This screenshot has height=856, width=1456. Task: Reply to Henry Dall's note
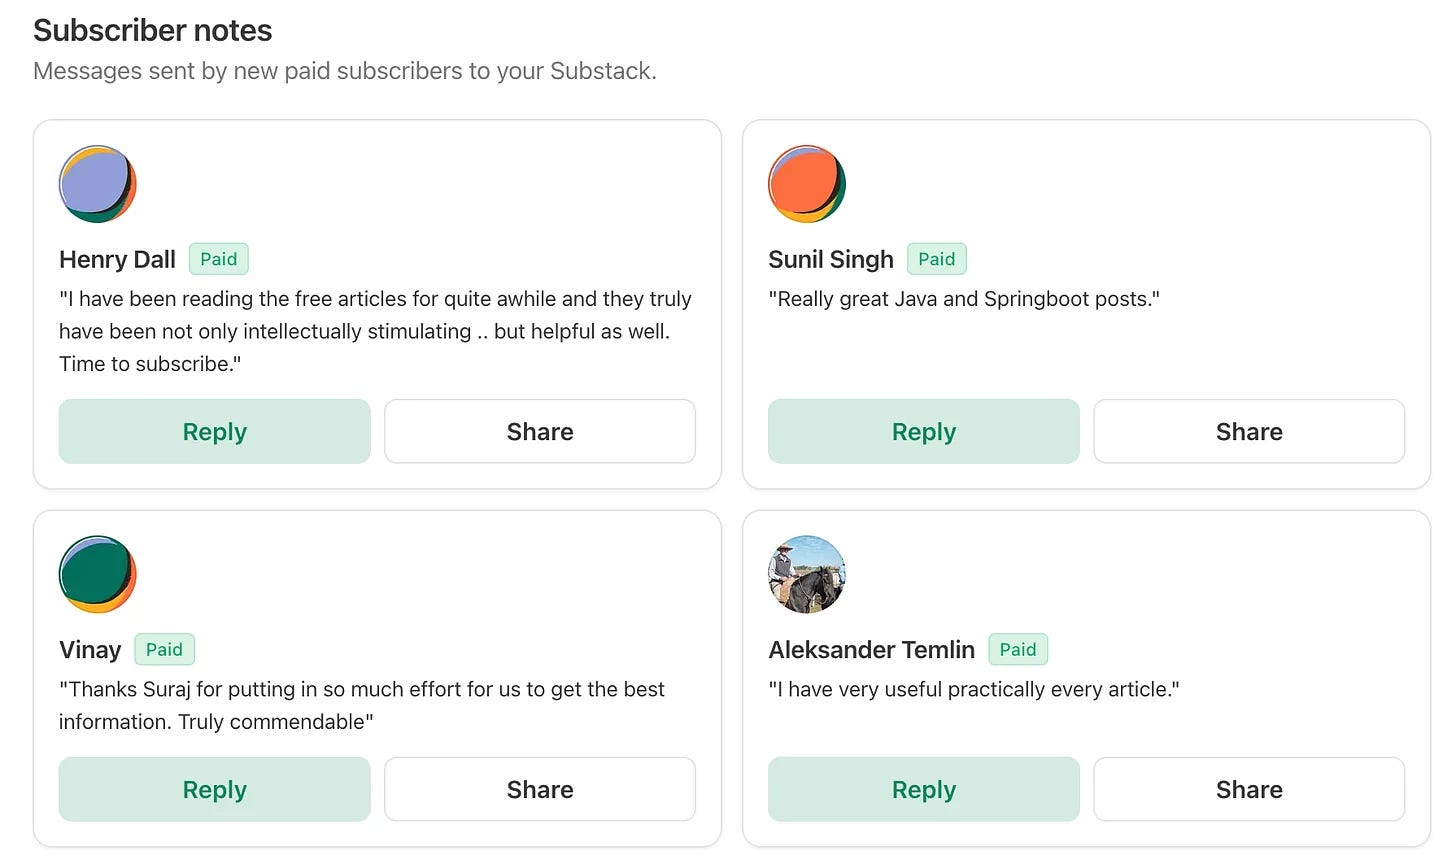(215, 431)
